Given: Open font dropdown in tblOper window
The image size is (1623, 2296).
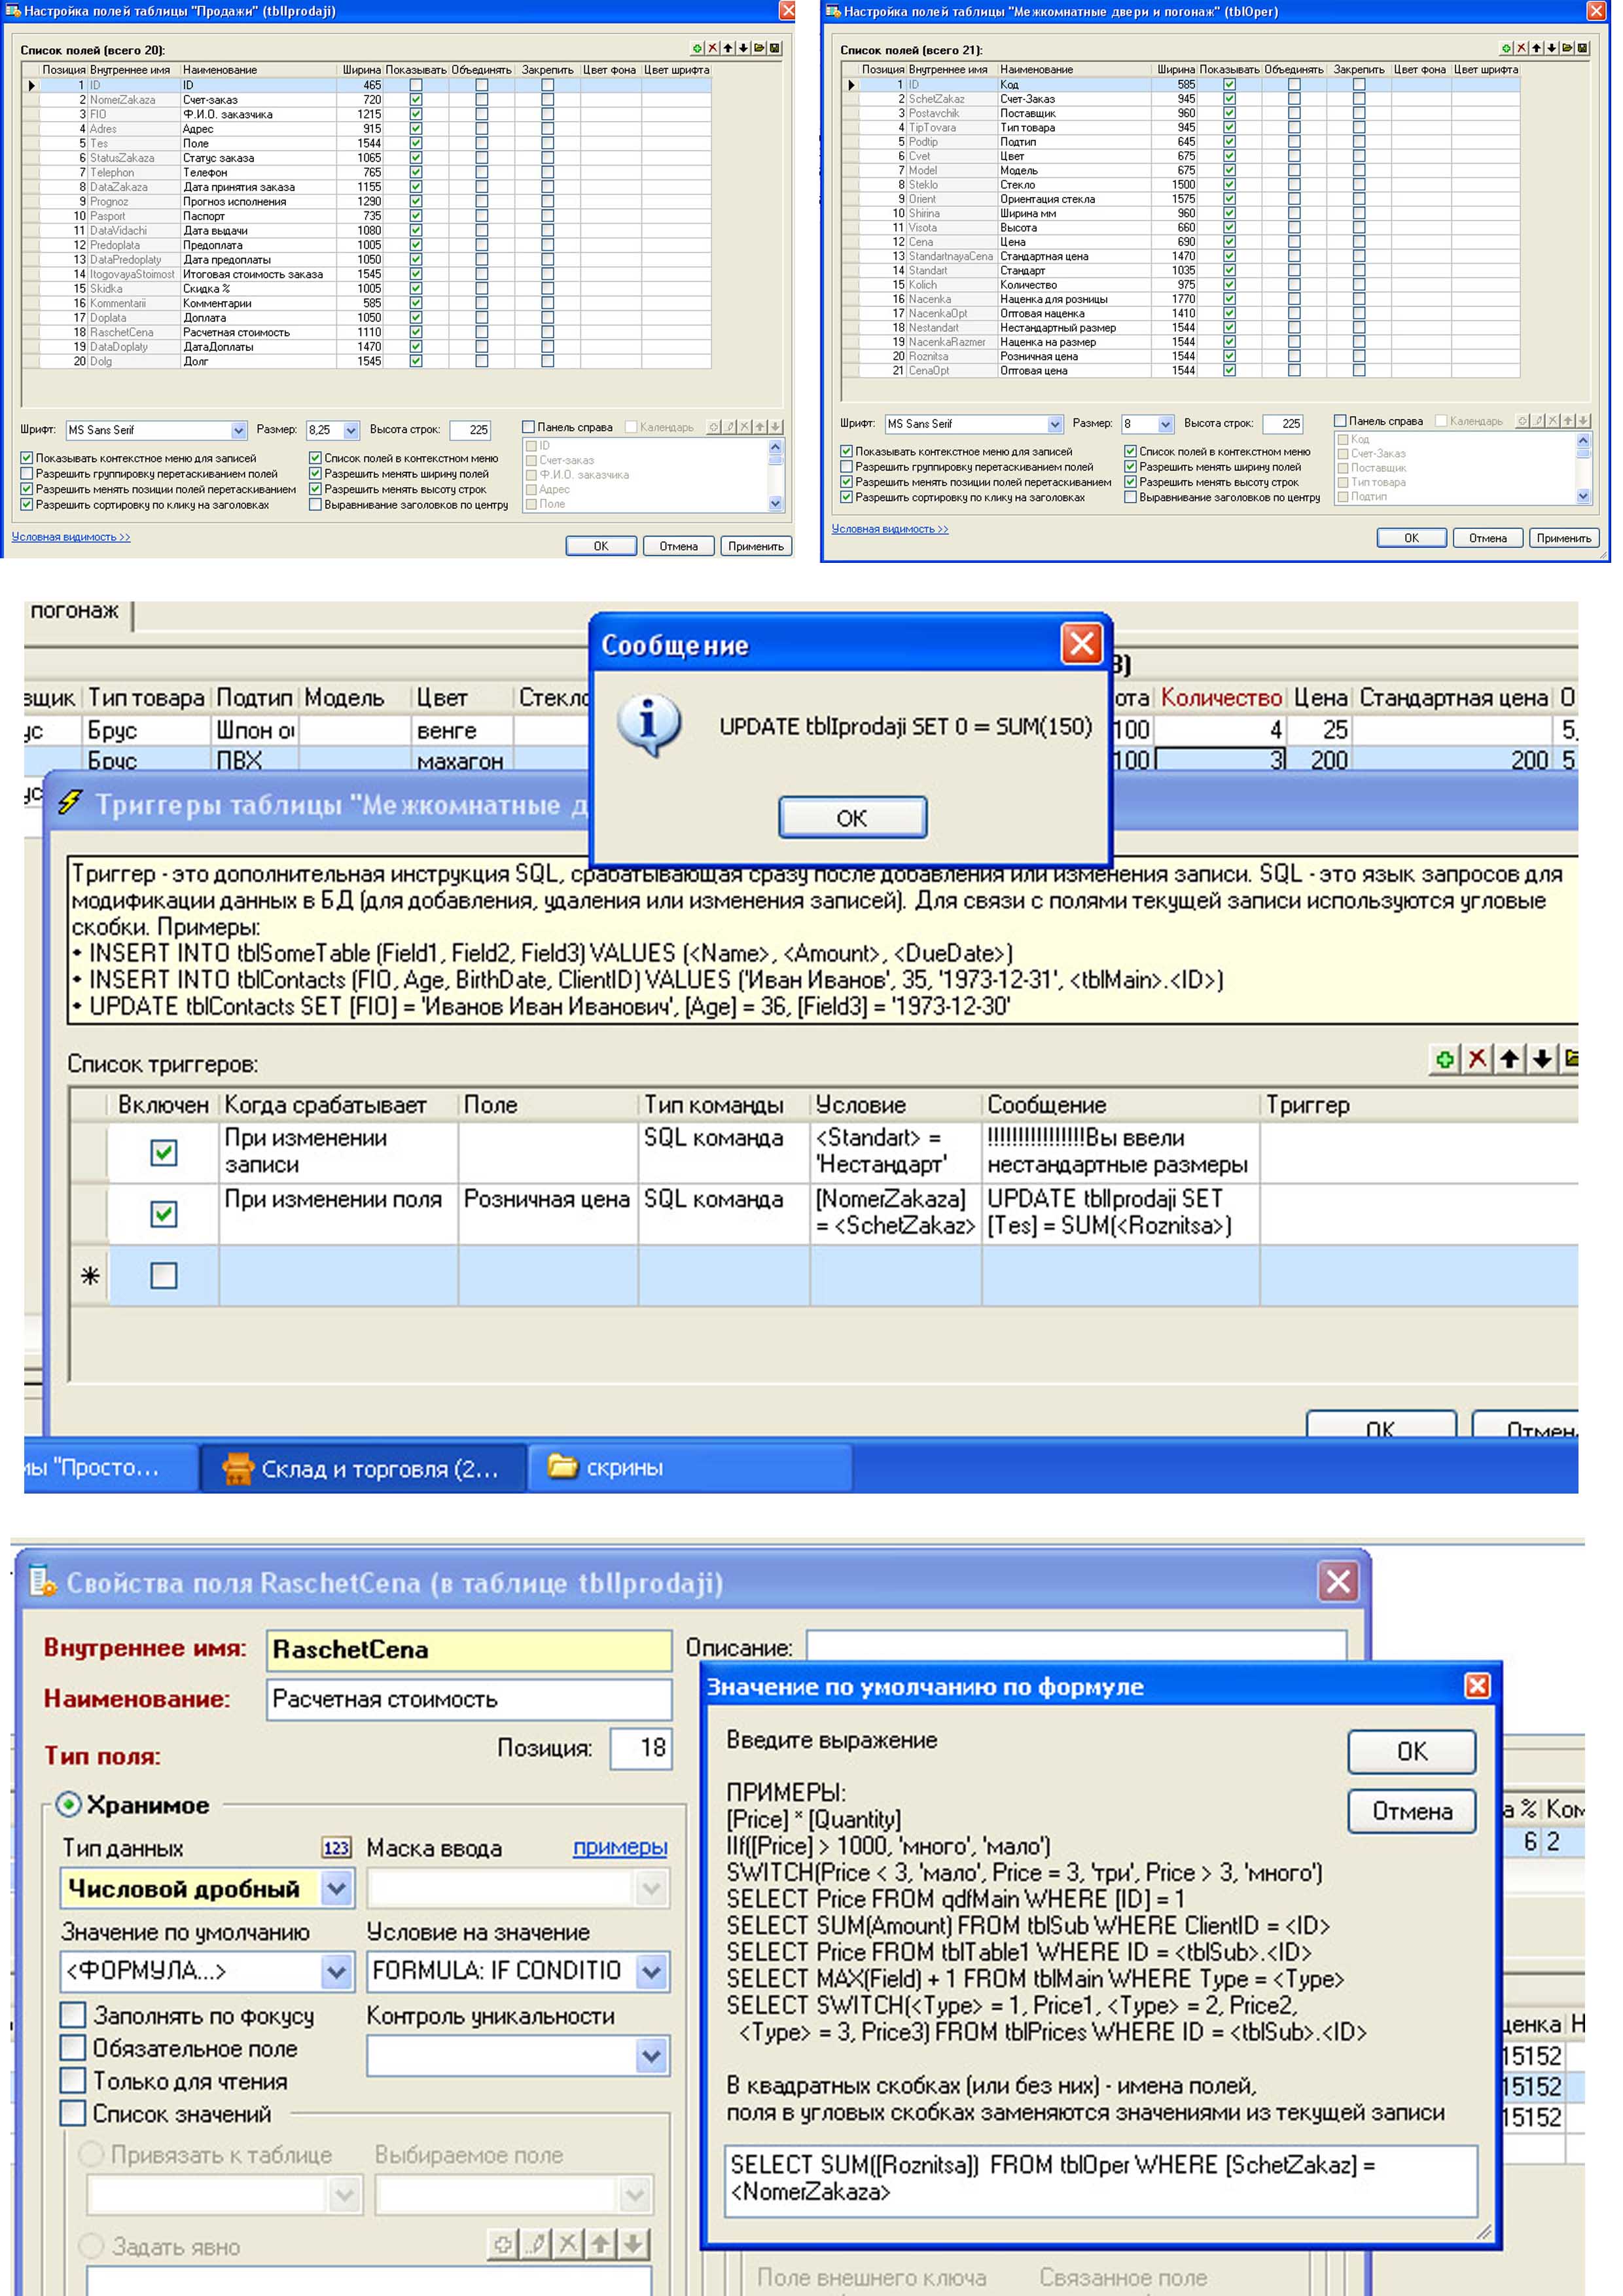Looking at the screenshot, I should [1055, 424].
